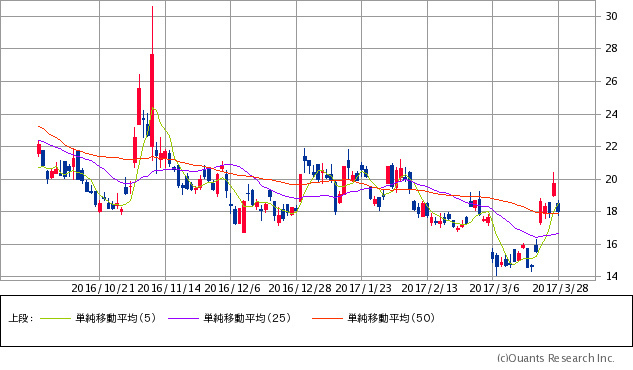Click the price axis value 22

click(611, 146)
